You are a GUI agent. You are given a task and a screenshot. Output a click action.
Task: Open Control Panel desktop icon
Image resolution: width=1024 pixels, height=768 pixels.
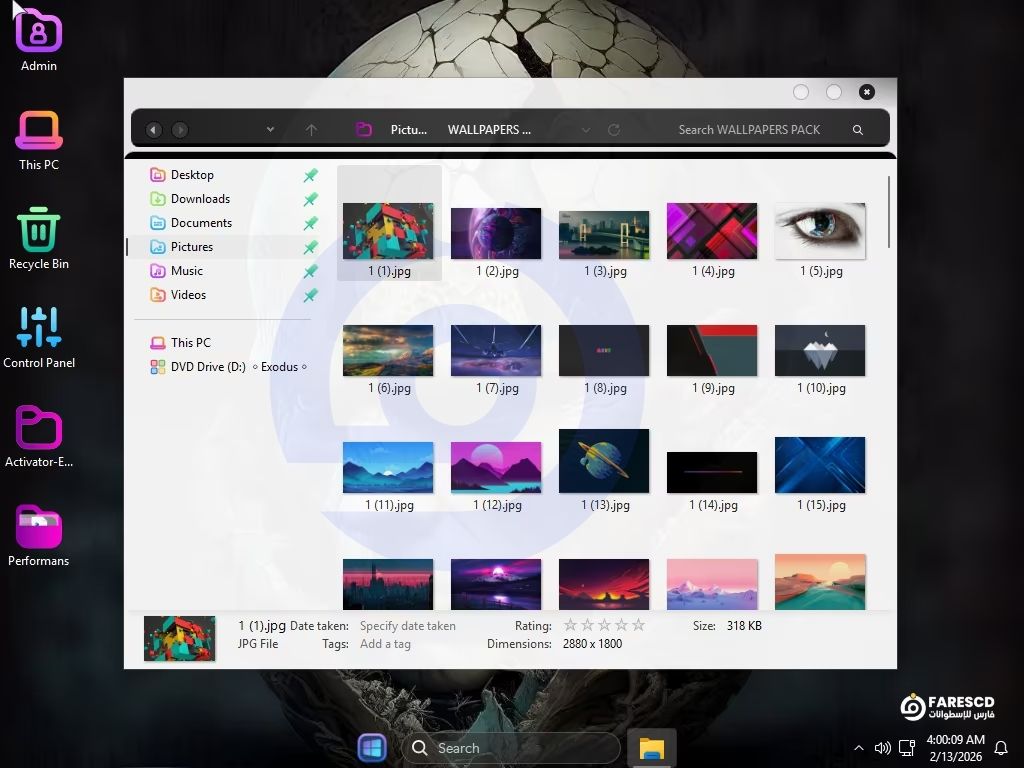38,328
